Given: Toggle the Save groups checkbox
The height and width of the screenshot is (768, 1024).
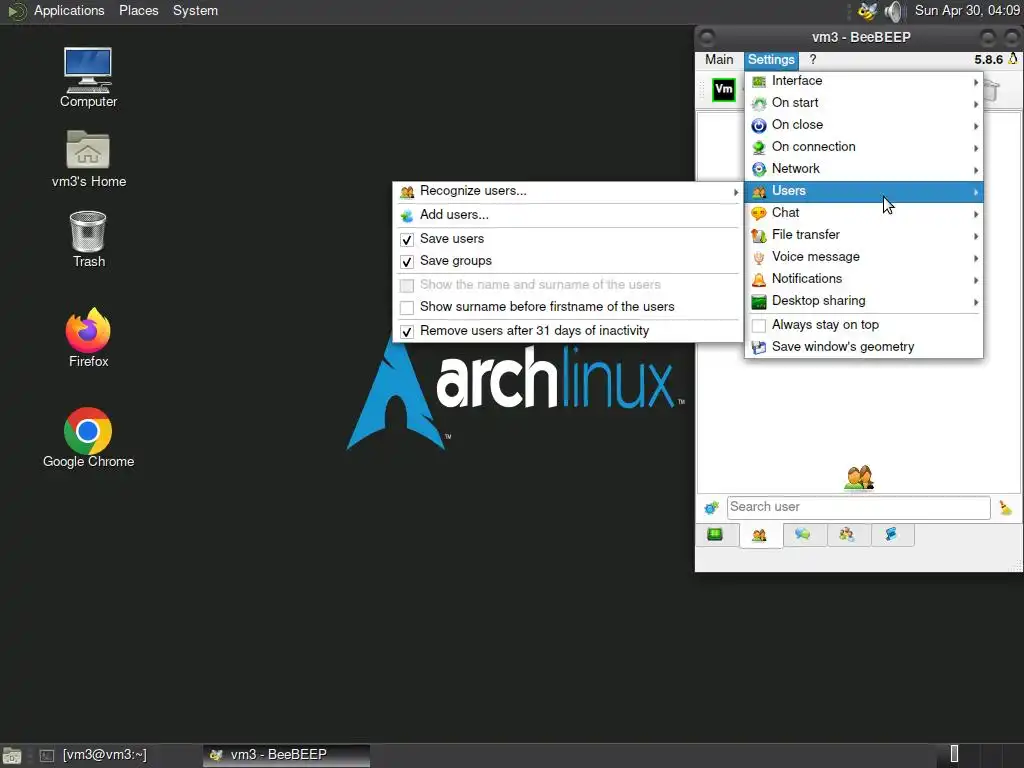Looking at the screenshot, I should 407,262.
